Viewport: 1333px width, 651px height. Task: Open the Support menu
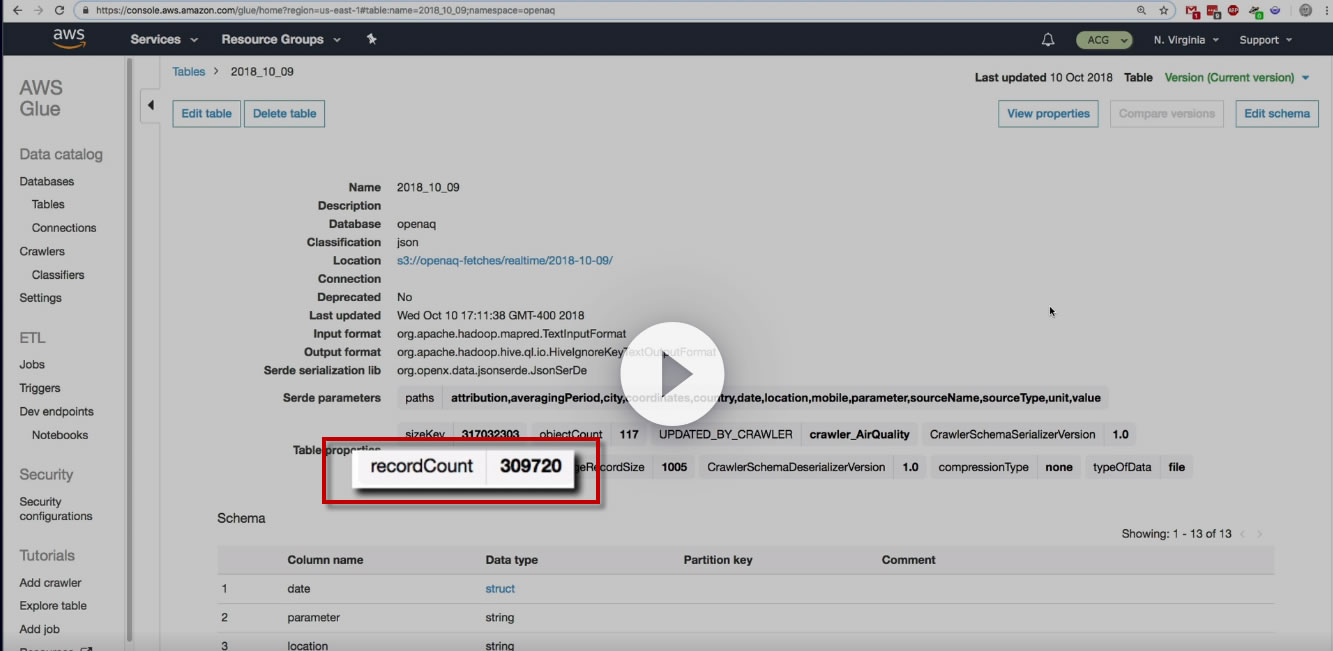tap(1265, 40)
